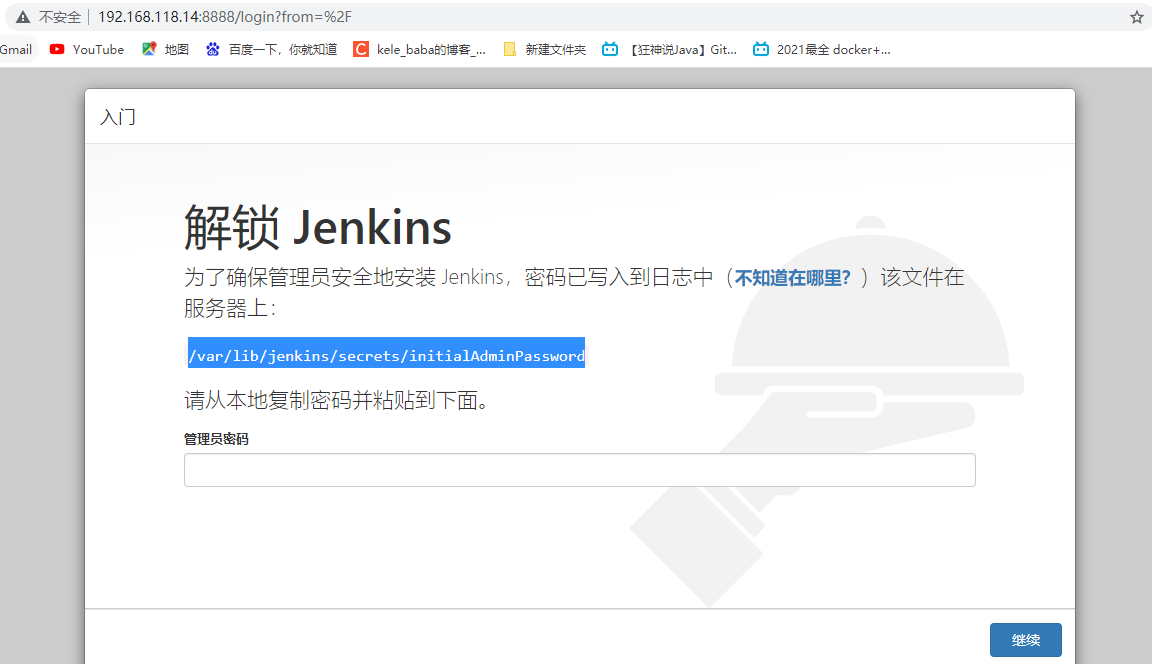This screenshot has height=664, width=1152.
Task: Click the 不安全 security label
Action: 60,17
